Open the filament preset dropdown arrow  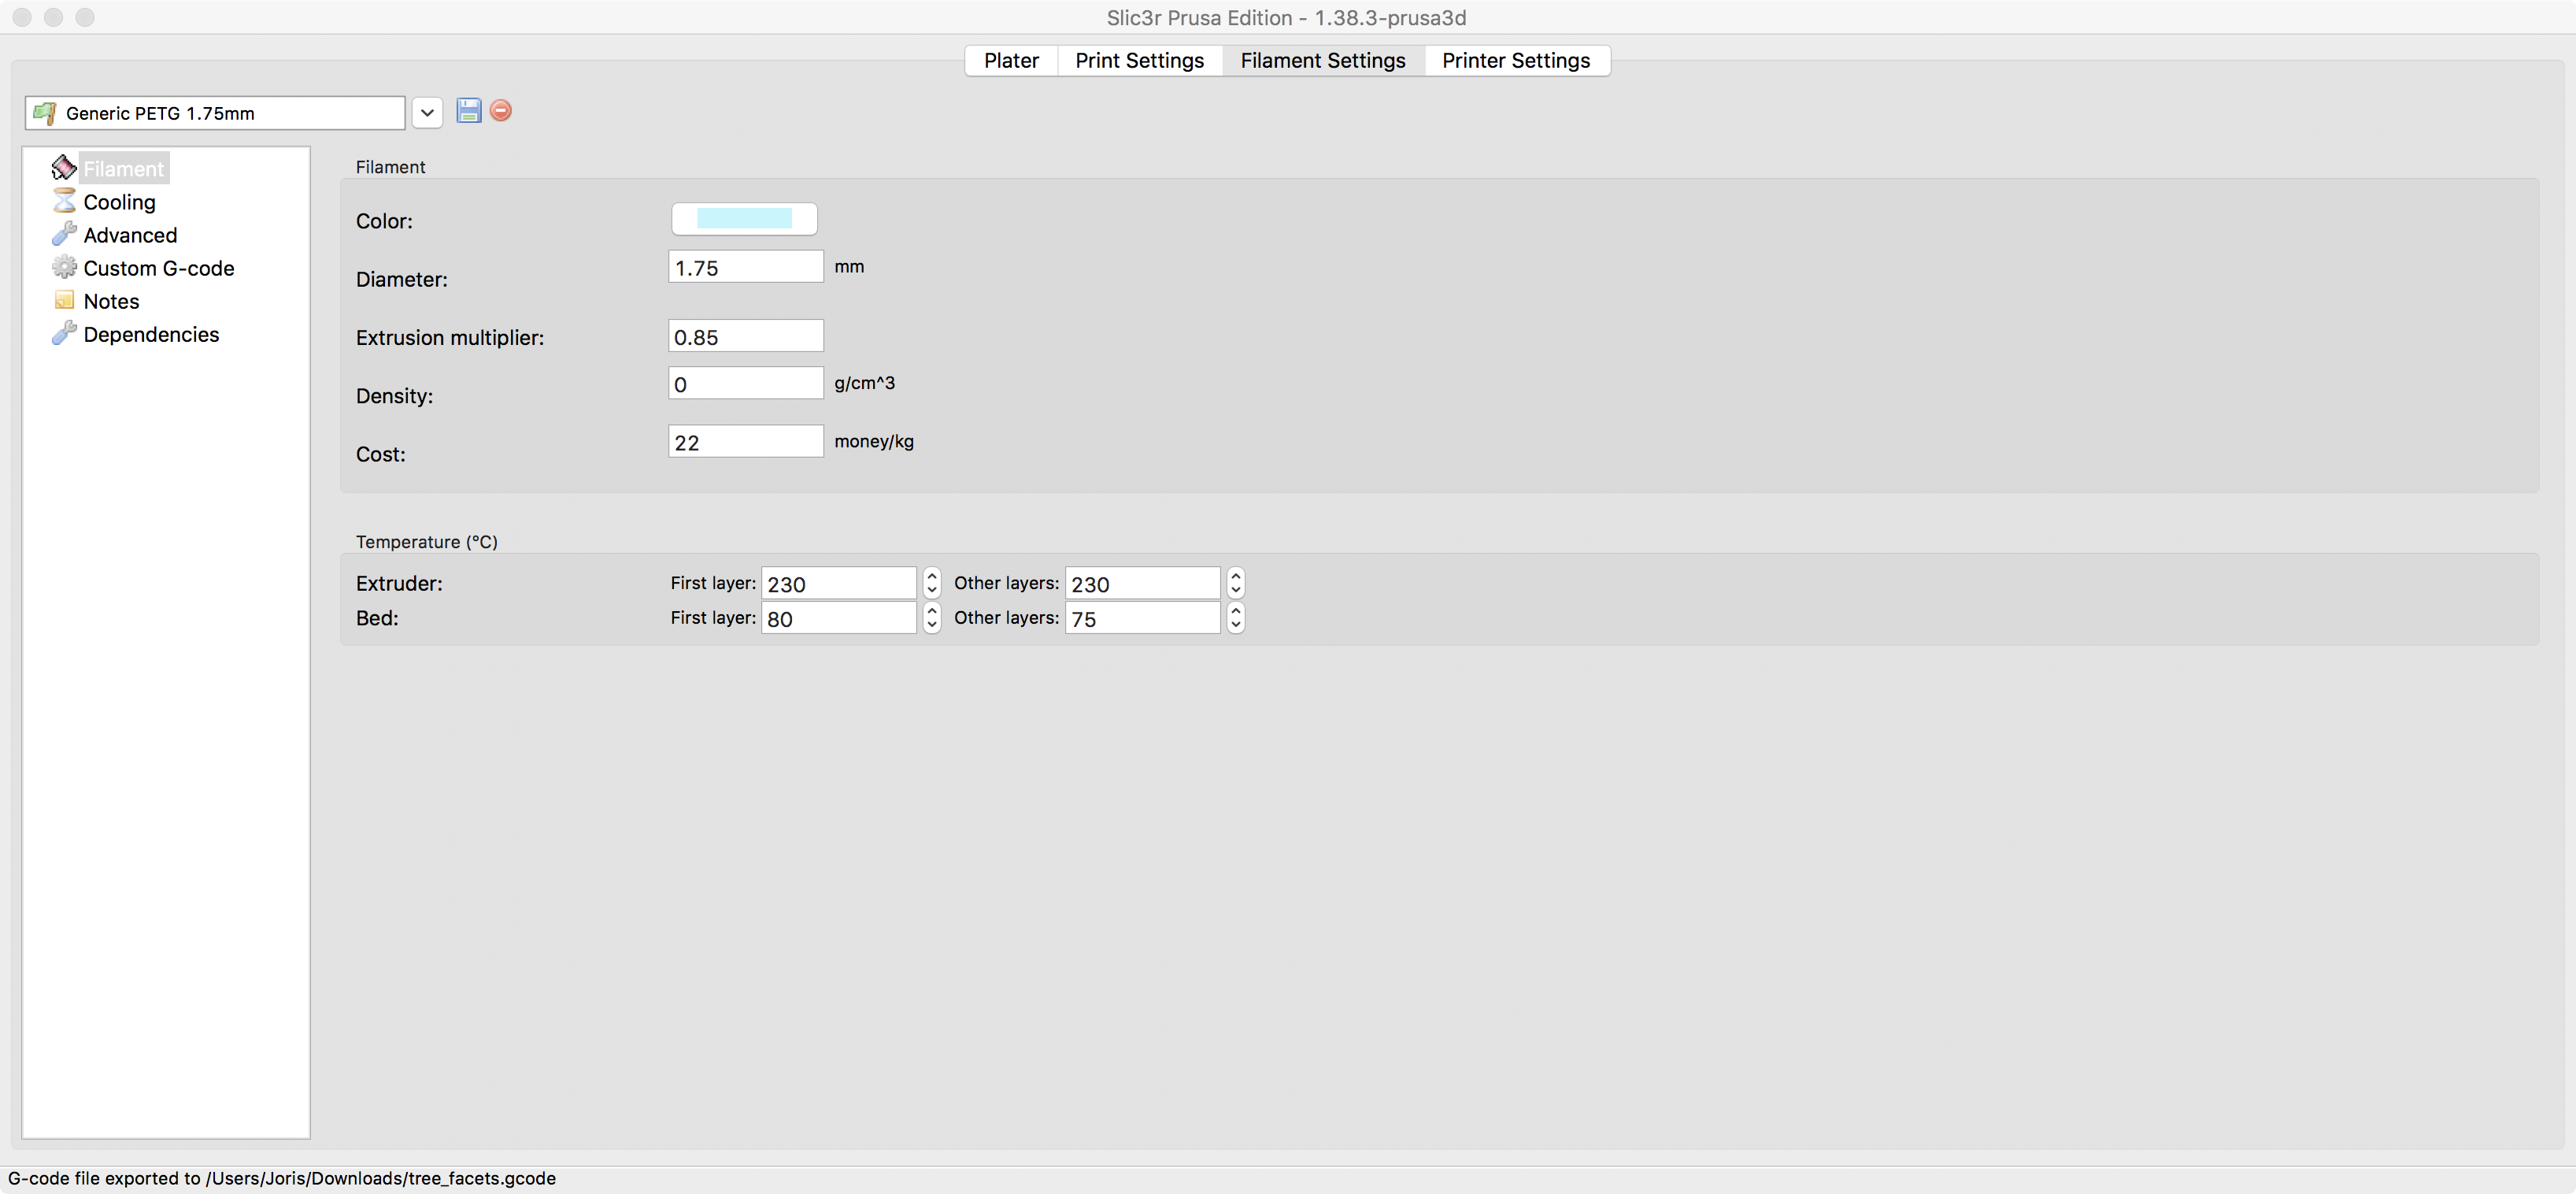click(x=427, y=113)
